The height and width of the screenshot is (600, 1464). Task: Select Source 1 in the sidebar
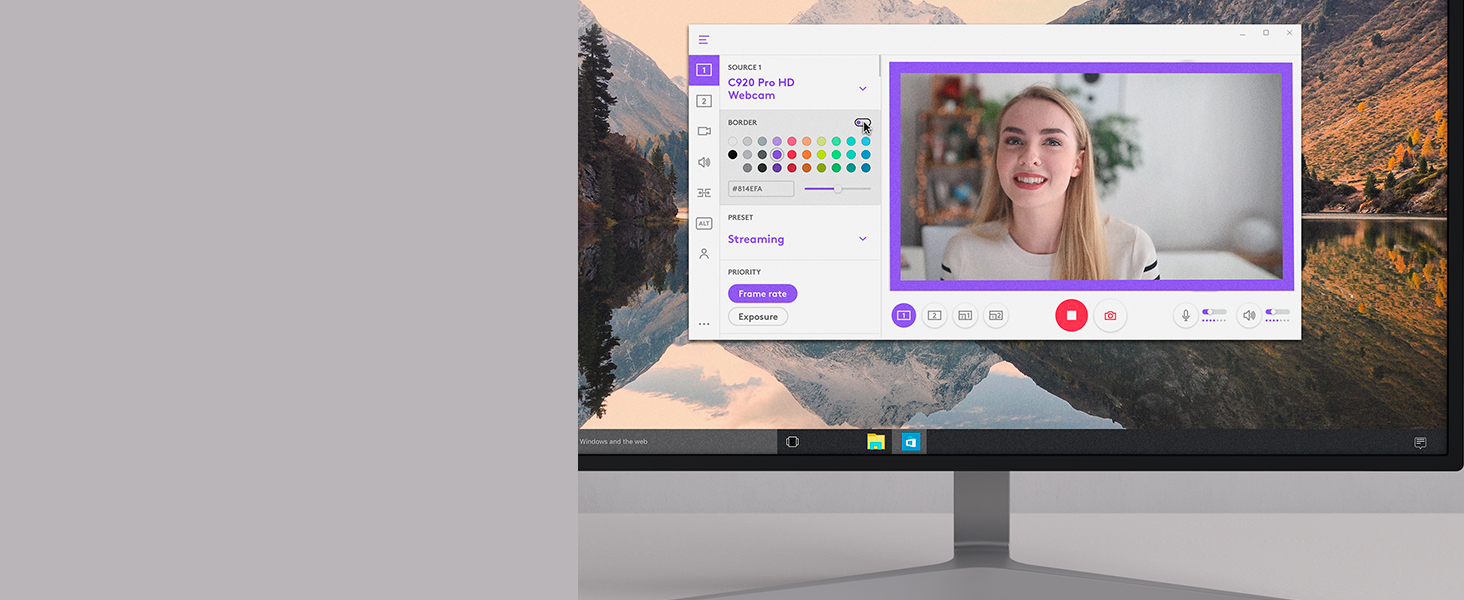(704, 70)
